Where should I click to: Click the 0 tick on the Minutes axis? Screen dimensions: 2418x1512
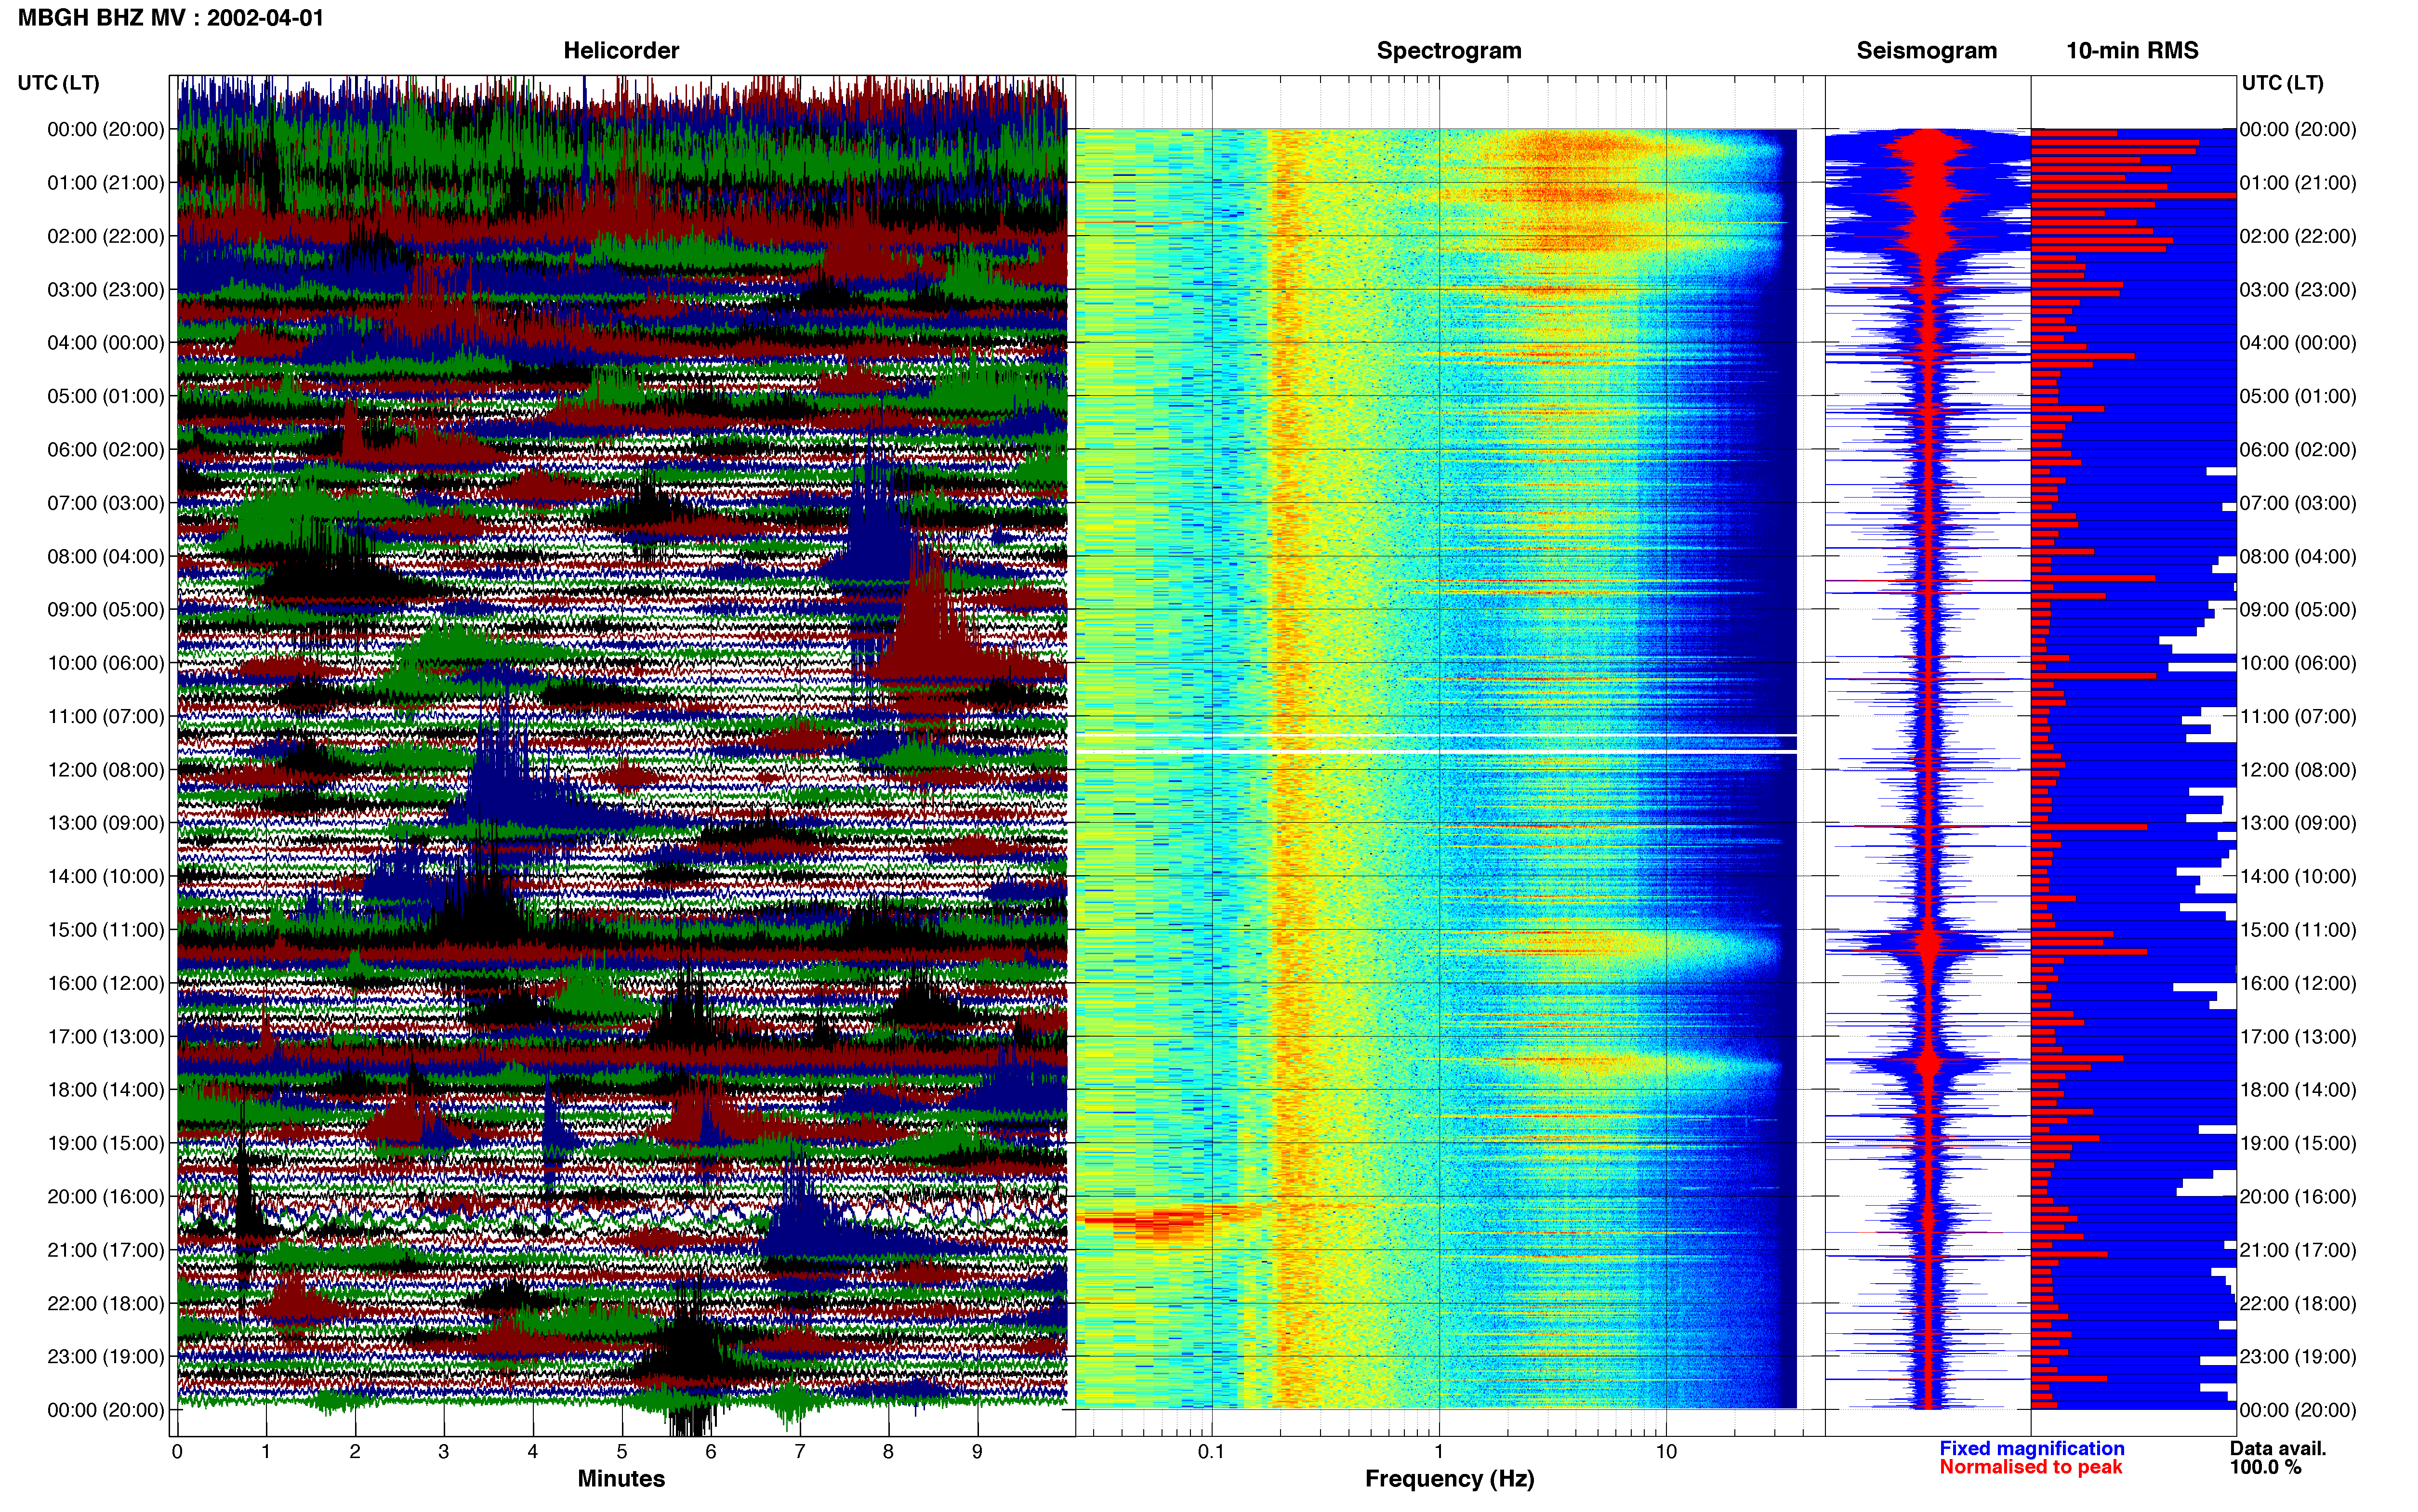pos(177,1451)
